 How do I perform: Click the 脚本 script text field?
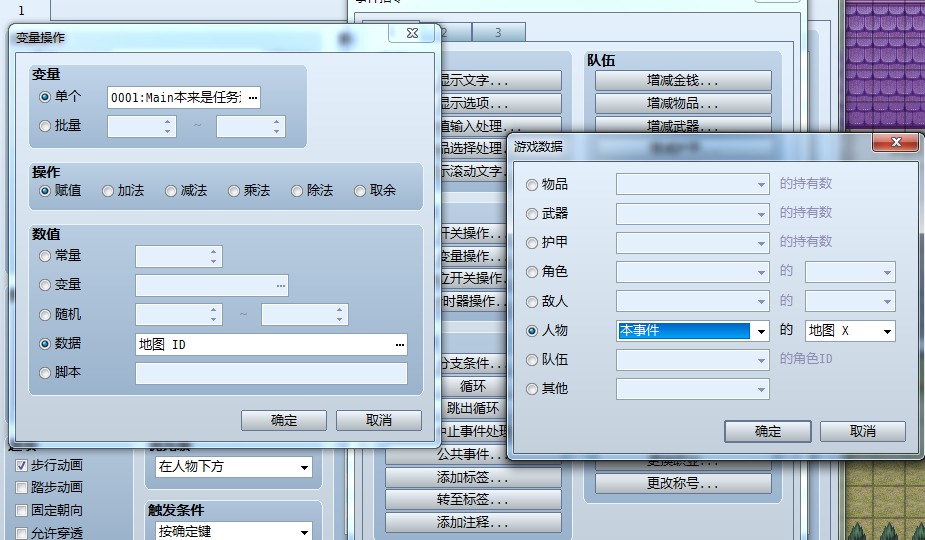271,374
